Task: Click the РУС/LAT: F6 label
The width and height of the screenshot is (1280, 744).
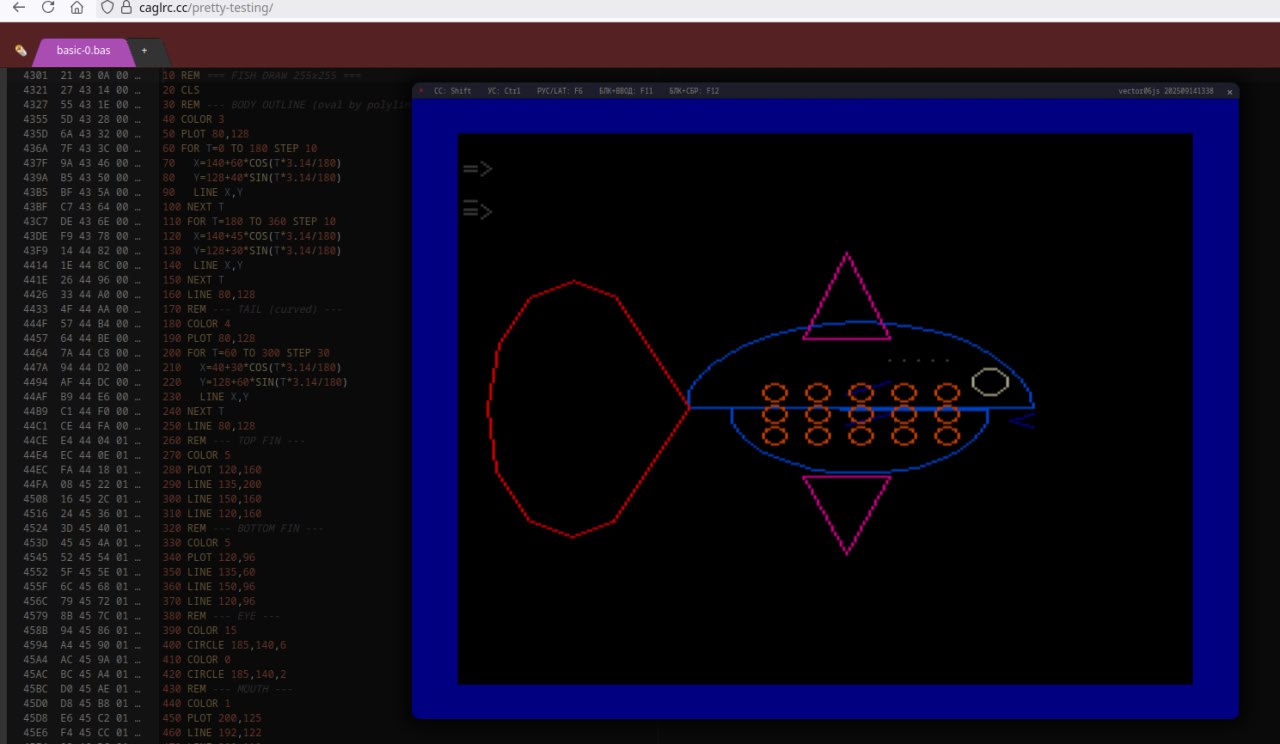Action: pos(559,91)
